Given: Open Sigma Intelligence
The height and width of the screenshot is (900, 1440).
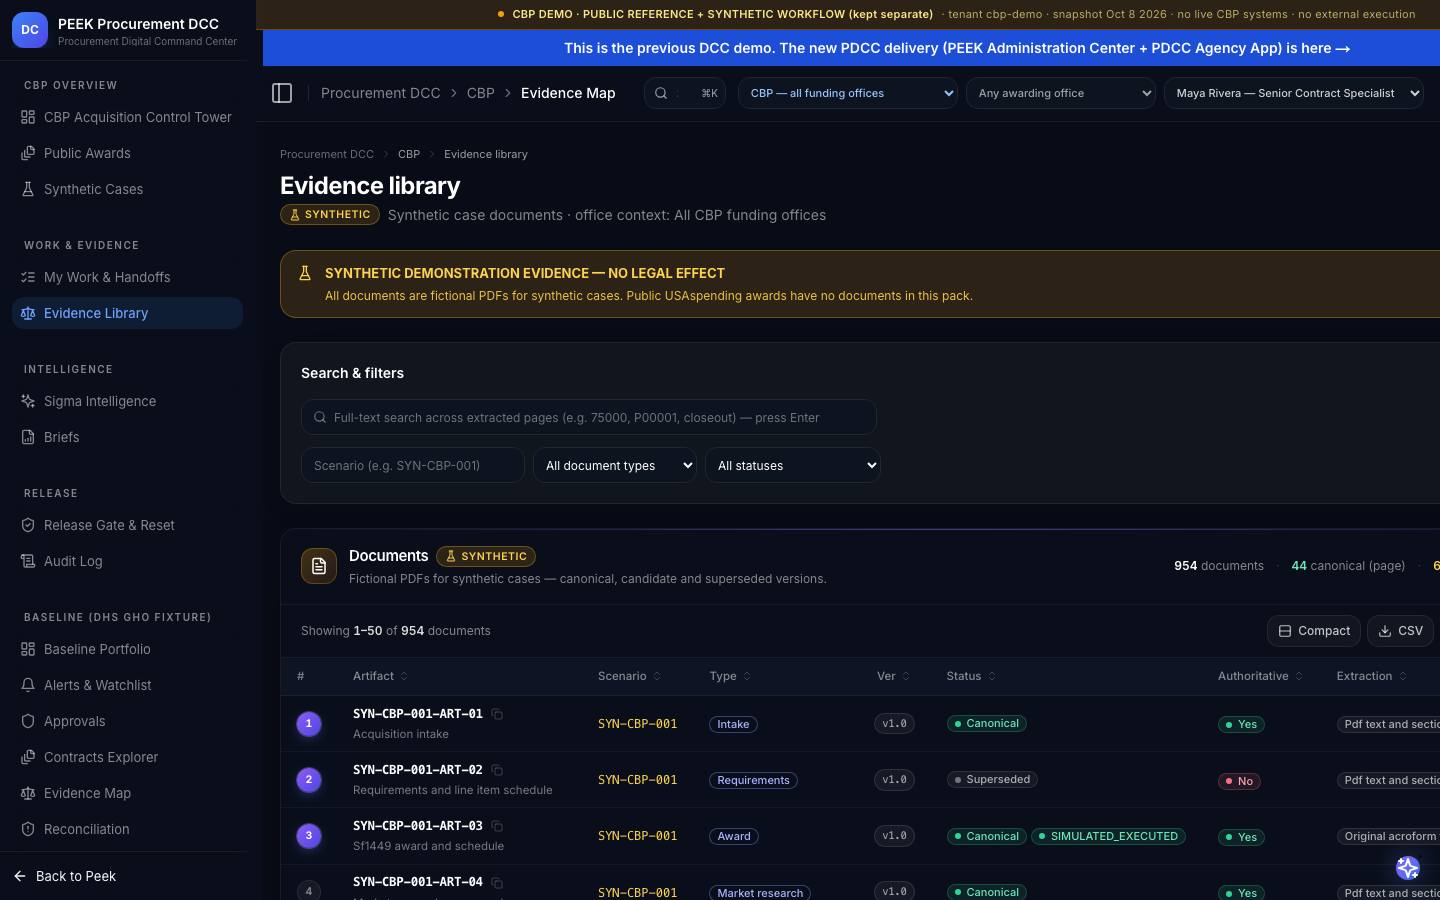Looking at the screenshot, I should pyautogui.click(x=127, y=401).
